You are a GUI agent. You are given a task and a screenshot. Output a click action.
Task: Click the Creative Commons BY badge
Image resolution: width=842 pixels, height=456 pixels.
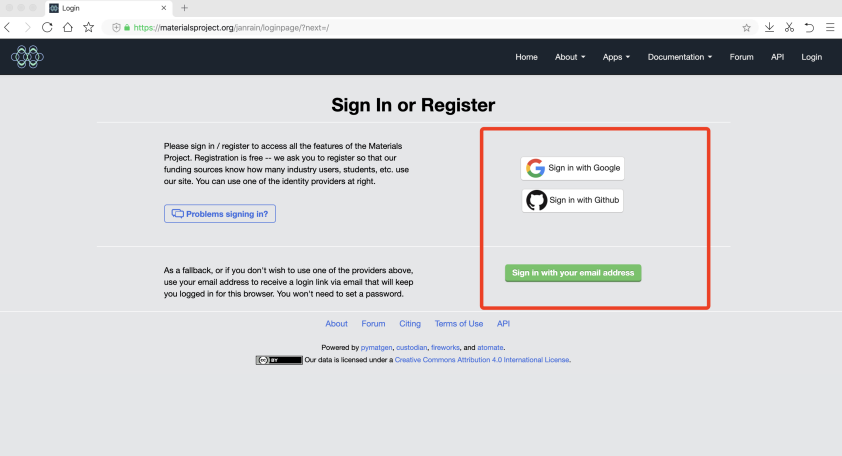pos(279,360)
